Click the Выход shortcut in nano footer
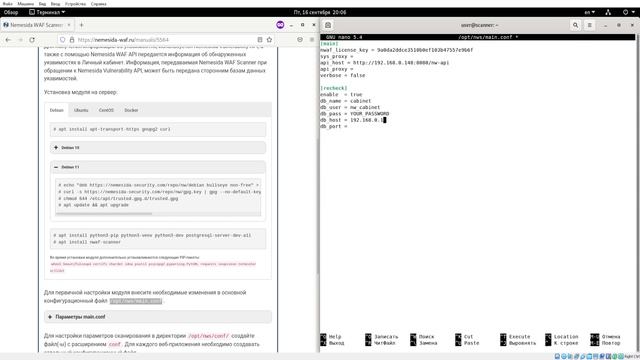The width and height of the screenshot is (640, 360). tap(332, 343)
